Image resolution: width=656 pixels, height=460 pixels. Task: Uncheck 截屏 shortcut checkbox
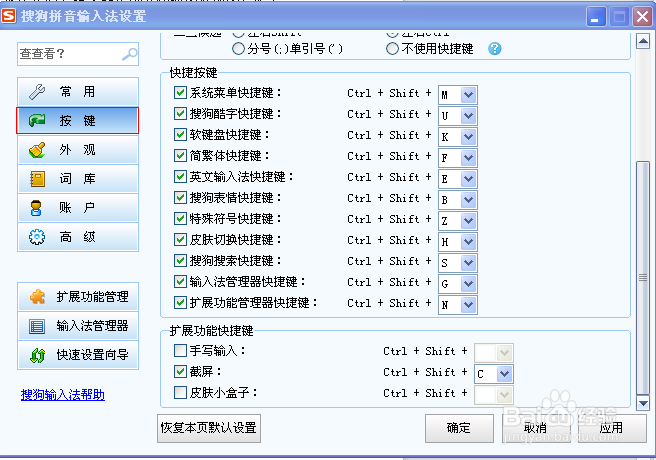pyautogui.click(x=180, y=371)
